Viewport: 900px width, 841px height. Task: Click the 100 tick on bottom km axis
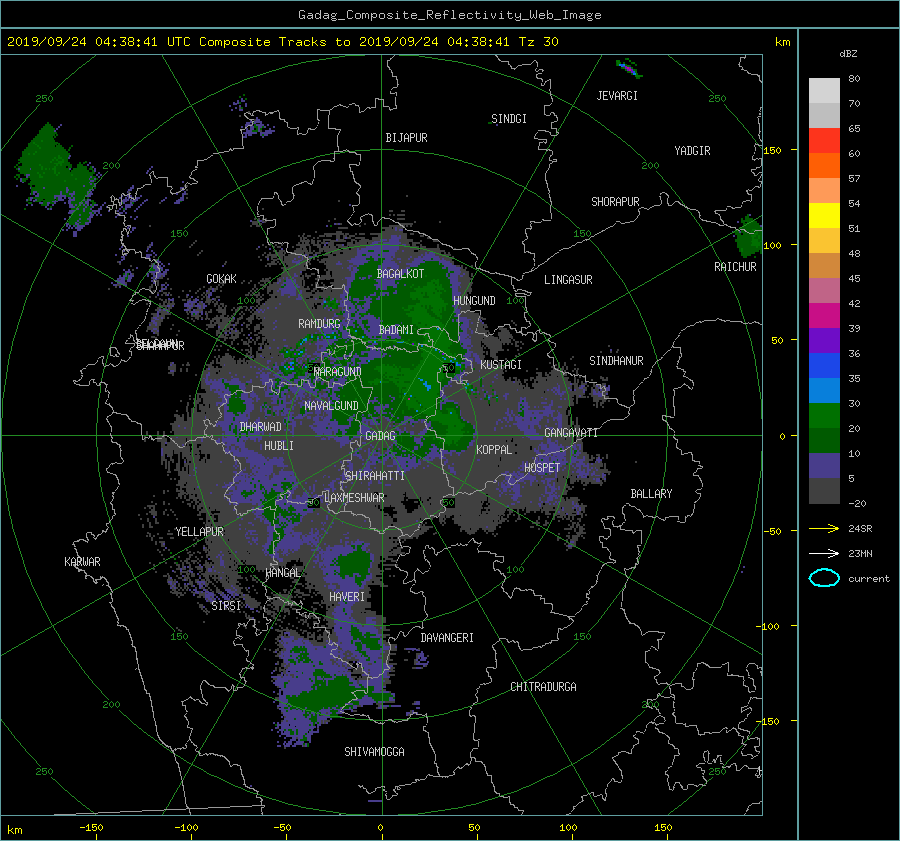click(x=568, y=827)
